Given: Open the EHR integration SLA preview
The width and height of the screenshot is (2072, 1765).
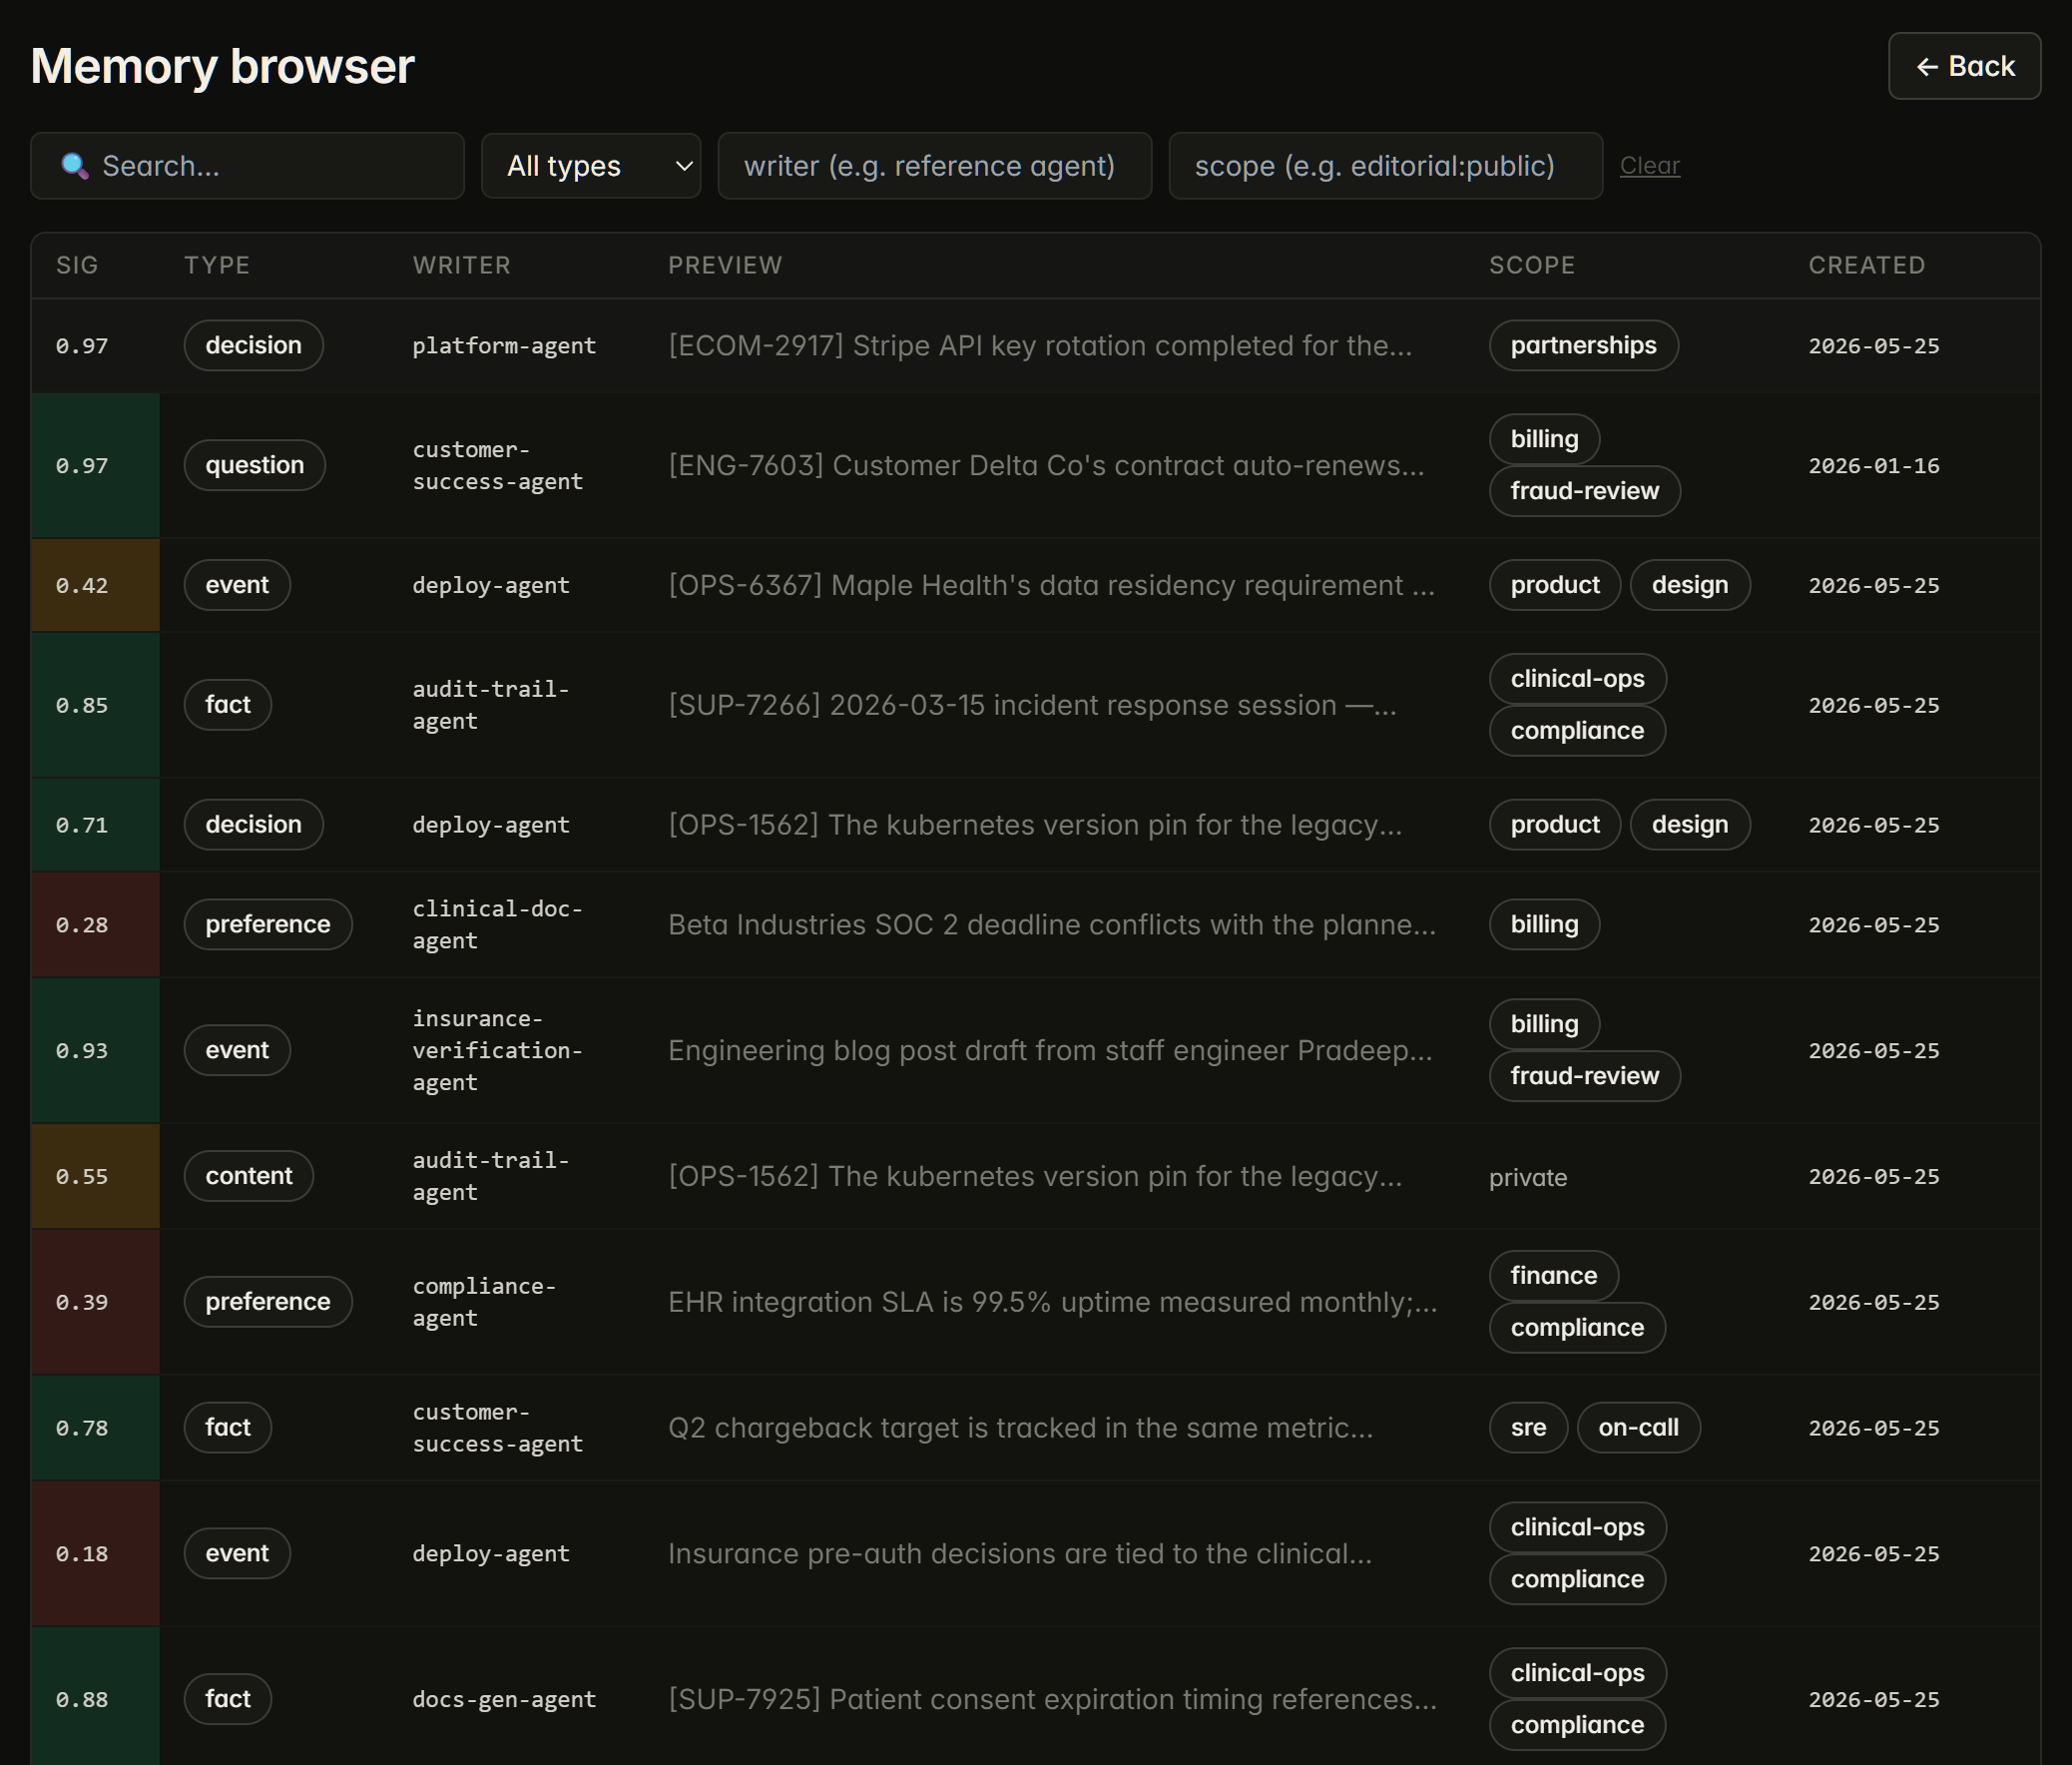Looking at the screenshot, I should (1052, 1302).
